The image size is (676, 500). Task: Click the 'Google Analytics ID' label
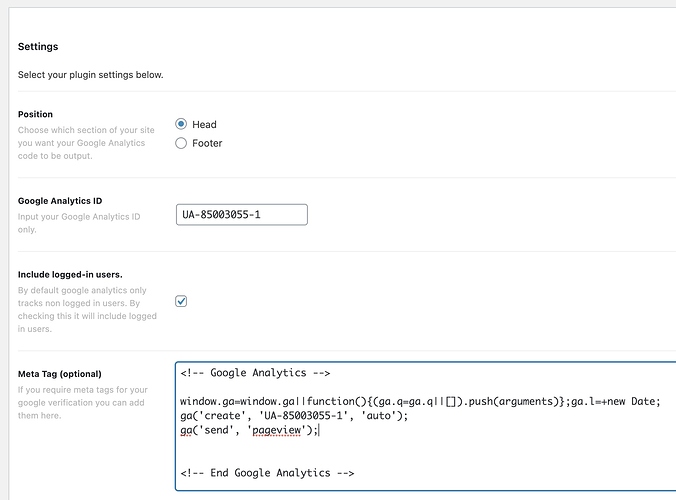click(x=60, y=201)
